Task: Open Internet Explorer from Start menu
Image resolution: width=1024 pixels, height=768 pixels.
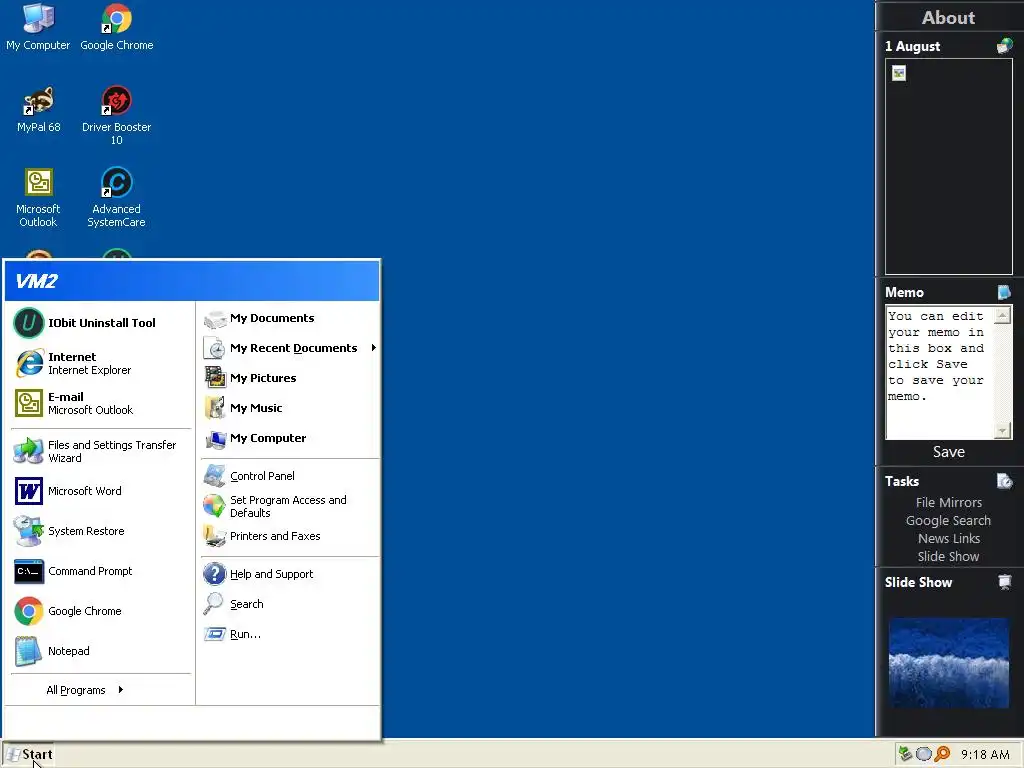Action: [101, 363]
